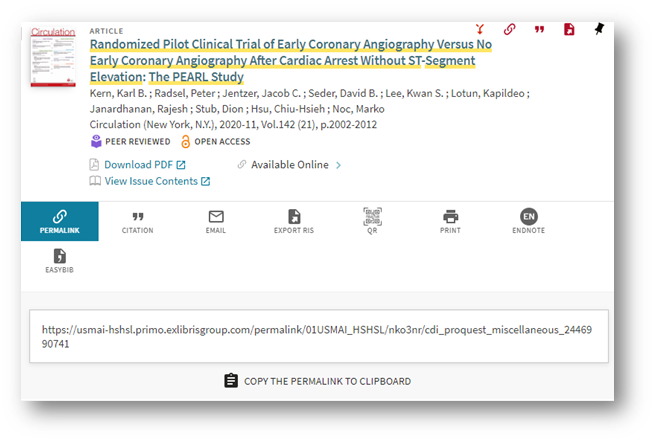The width and height of the screenshot is (656, 443).
Task: Select the Permalink tab
Action: [x=60, y=221]
